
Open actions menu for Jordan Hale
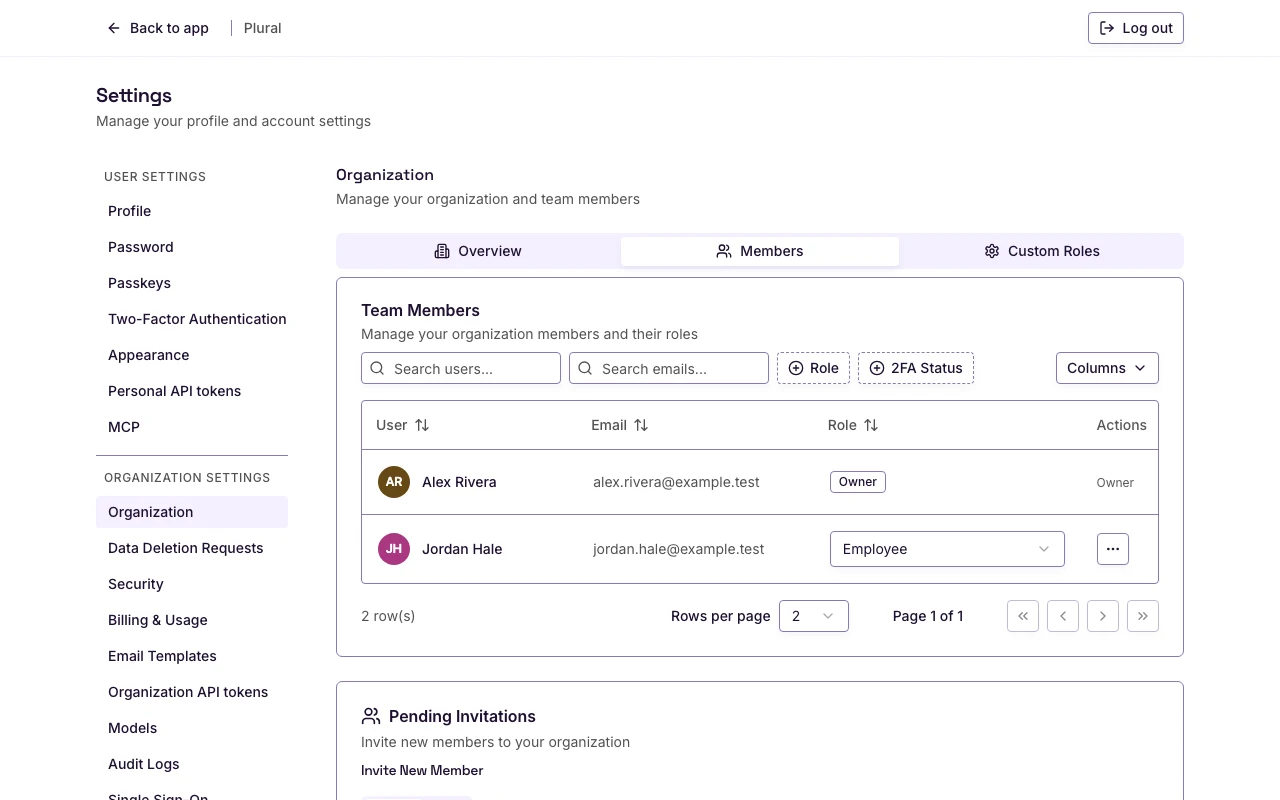tap(1113, 549)
